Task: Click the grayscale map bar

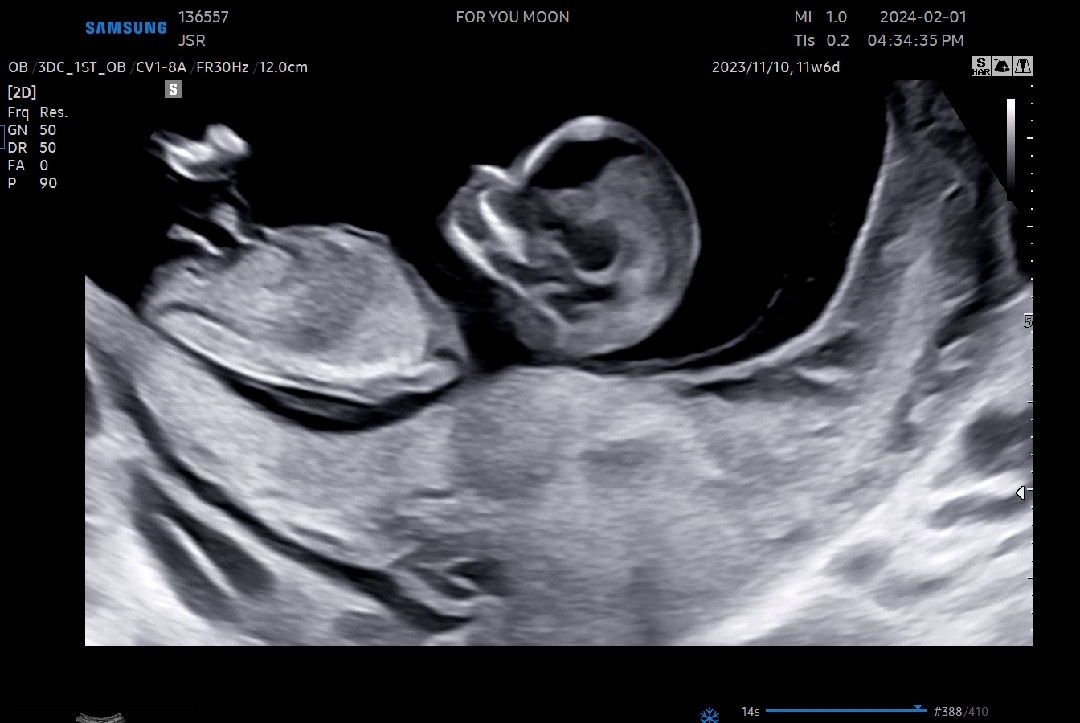Action: click(x=1011, y=145)
